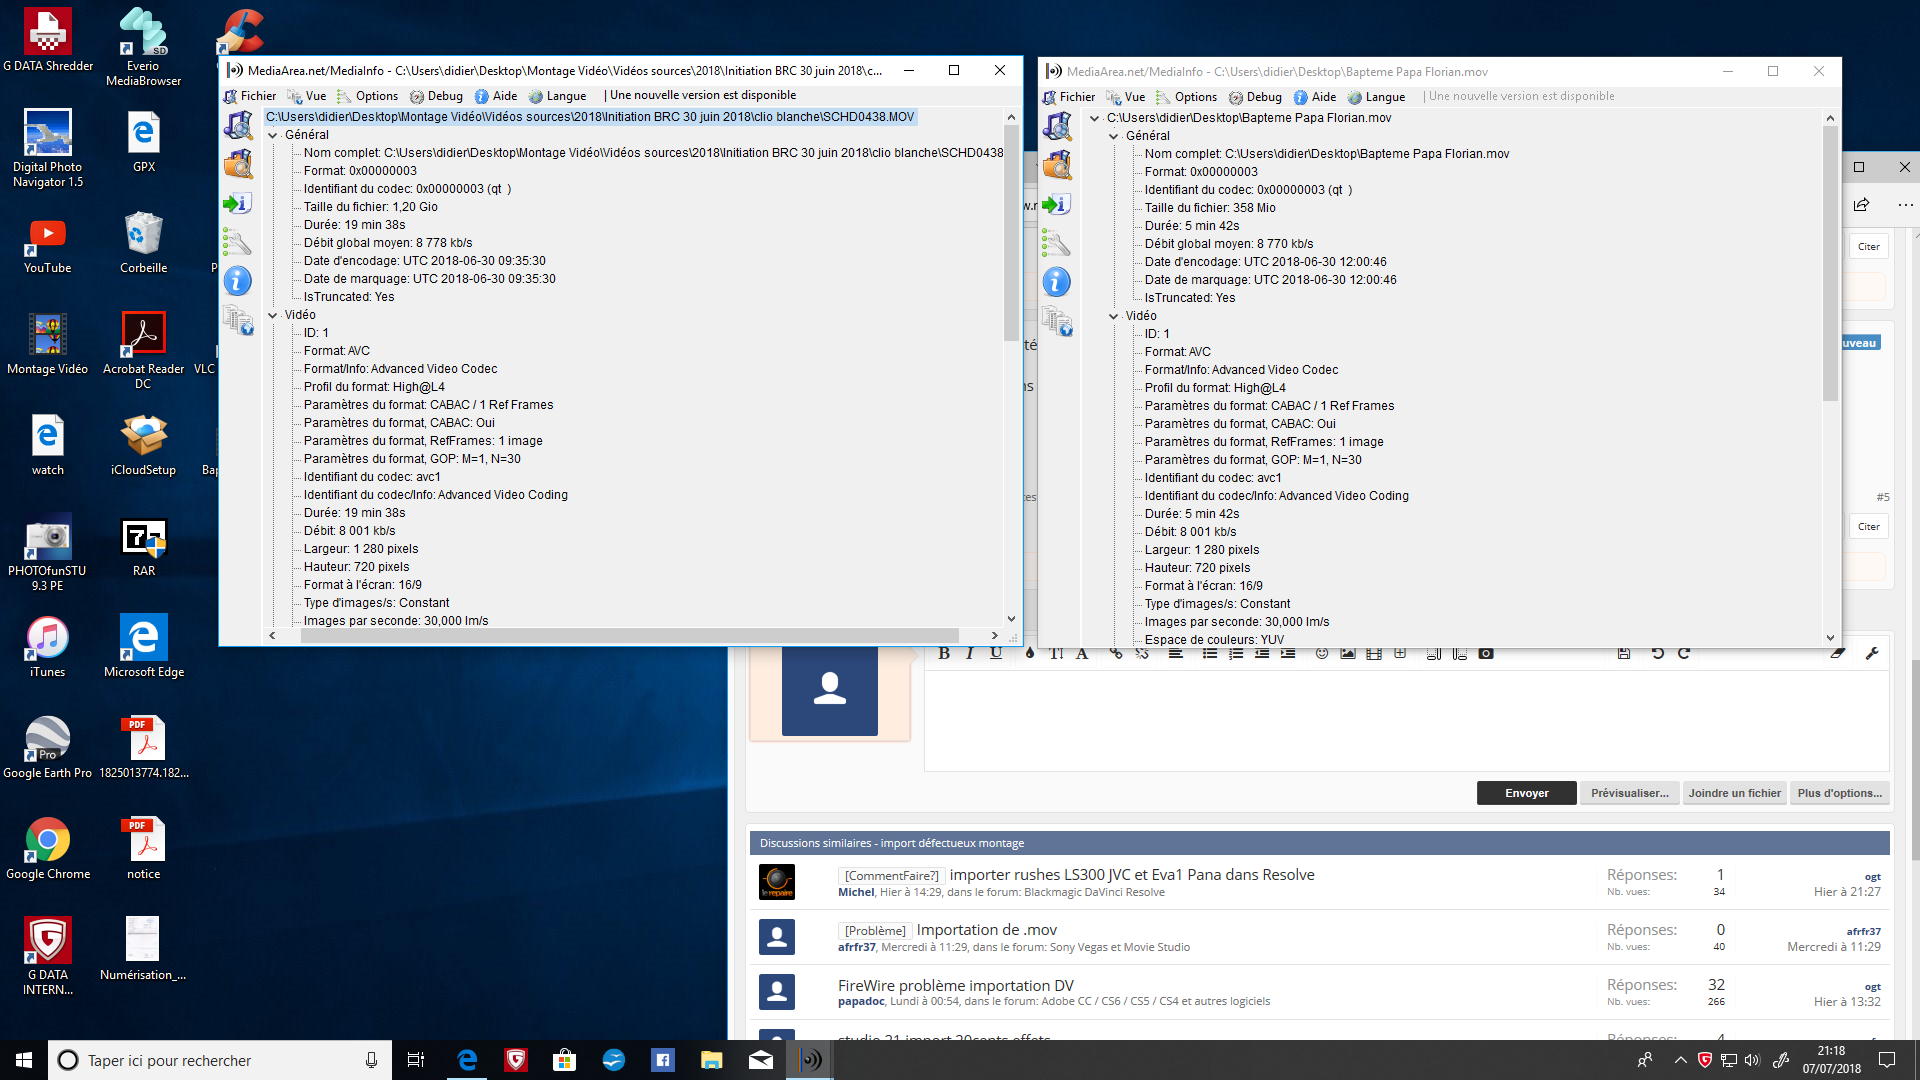
Task: Click the text color drop icon
Action: pyautogui.click(x=1030, y=653)
